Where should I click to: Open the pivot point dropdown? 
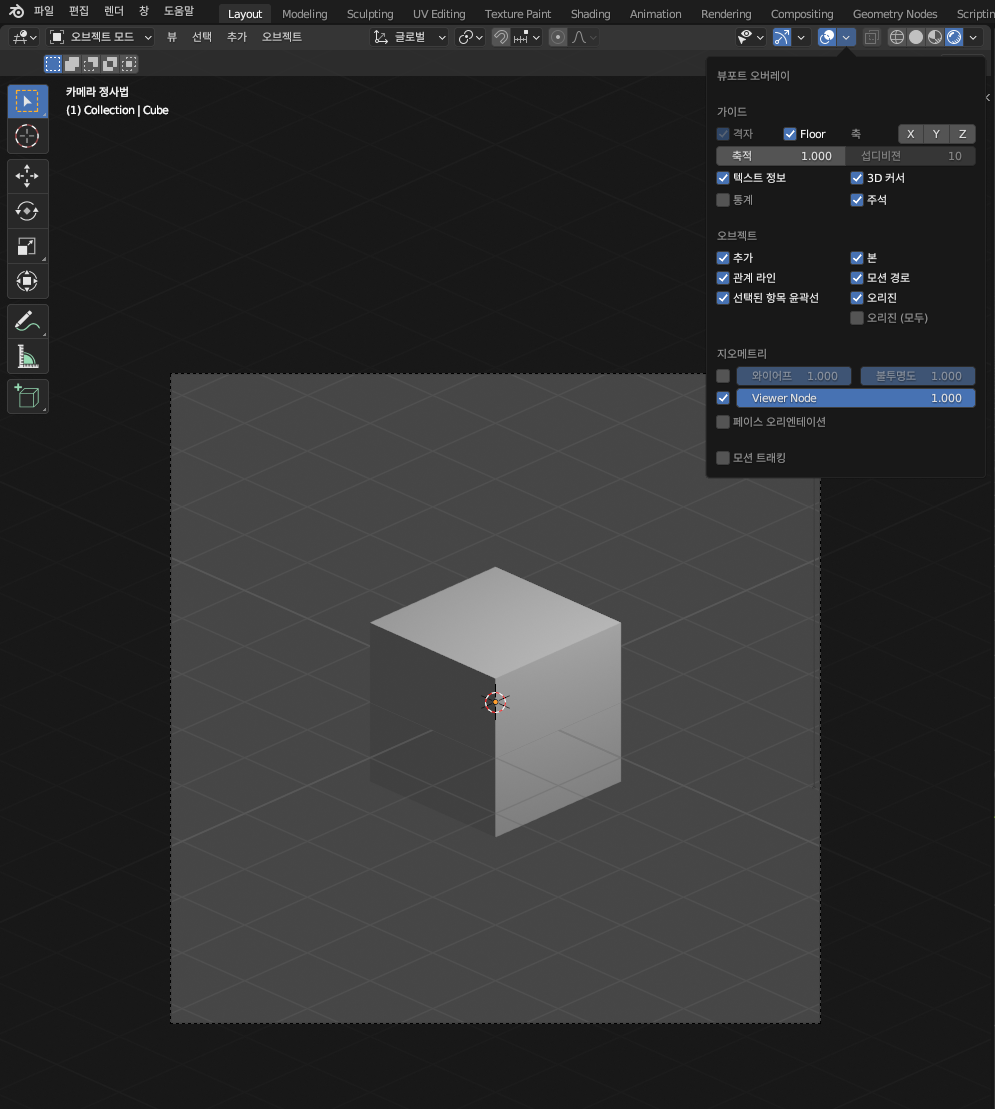pos(470,37)
